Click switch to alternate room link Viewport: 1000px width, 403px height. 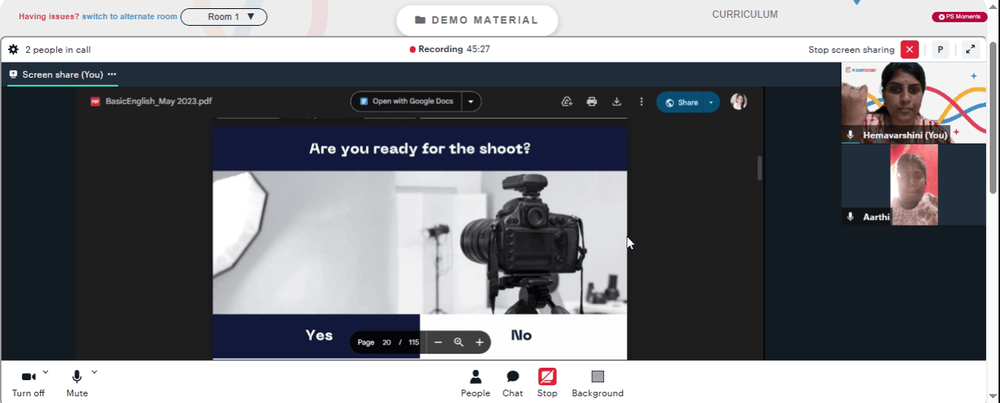pos(129,17)
